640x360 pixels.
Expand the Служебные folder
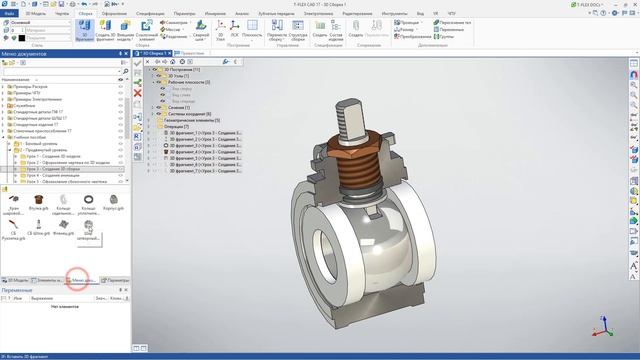[x=3, y=105]
